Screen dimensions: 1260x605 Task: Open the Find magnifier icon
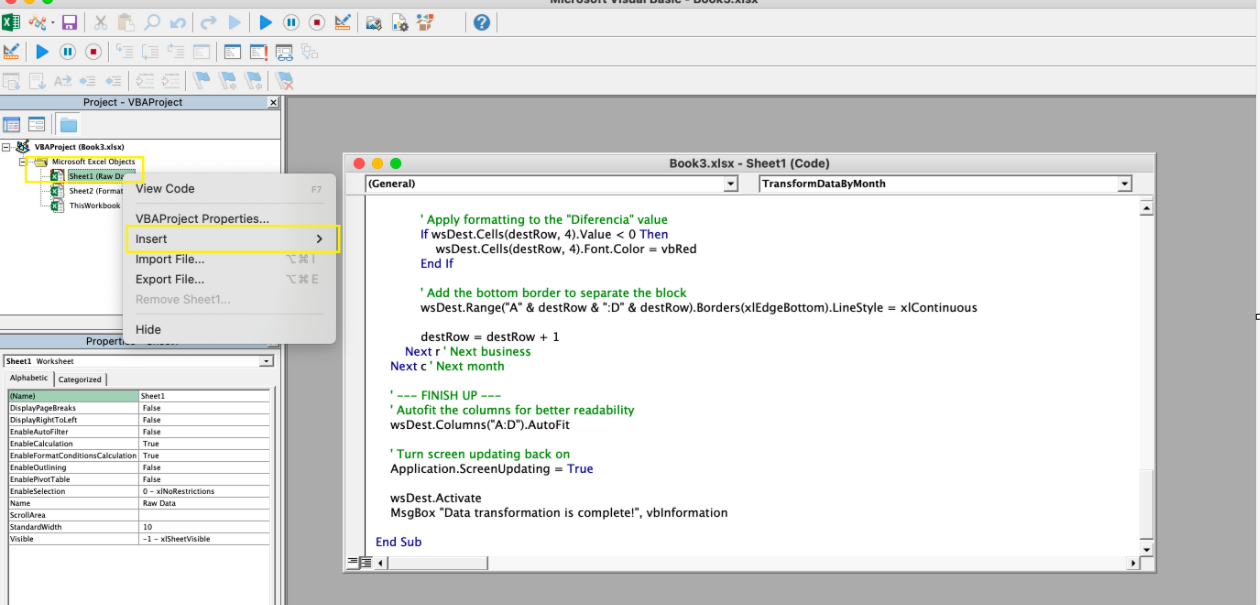pyautogui.click(x=152, y=22)
